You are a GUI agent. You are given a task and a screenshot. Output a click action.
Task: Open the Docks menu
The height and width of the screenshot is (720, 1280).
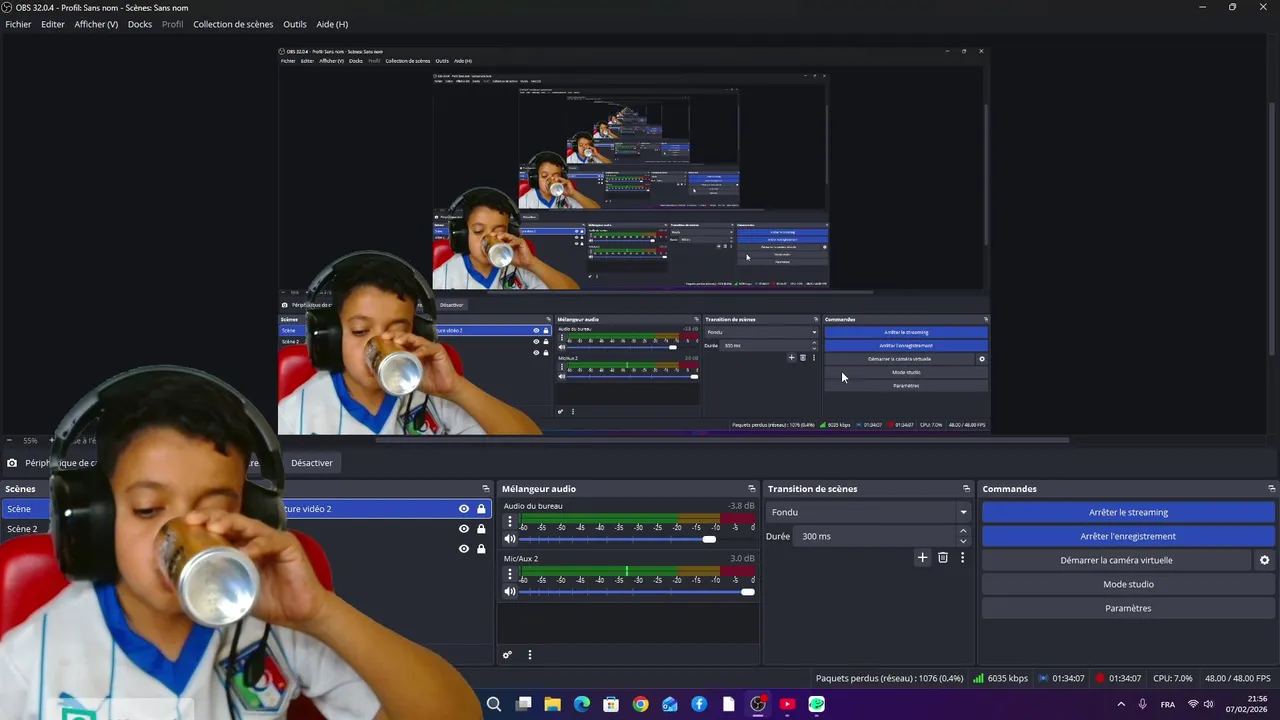point(140,24)
